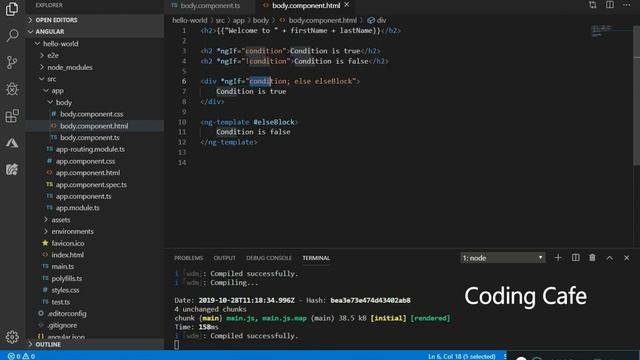Open the Azure view icon
640x360 pixels.
[12, 142]
